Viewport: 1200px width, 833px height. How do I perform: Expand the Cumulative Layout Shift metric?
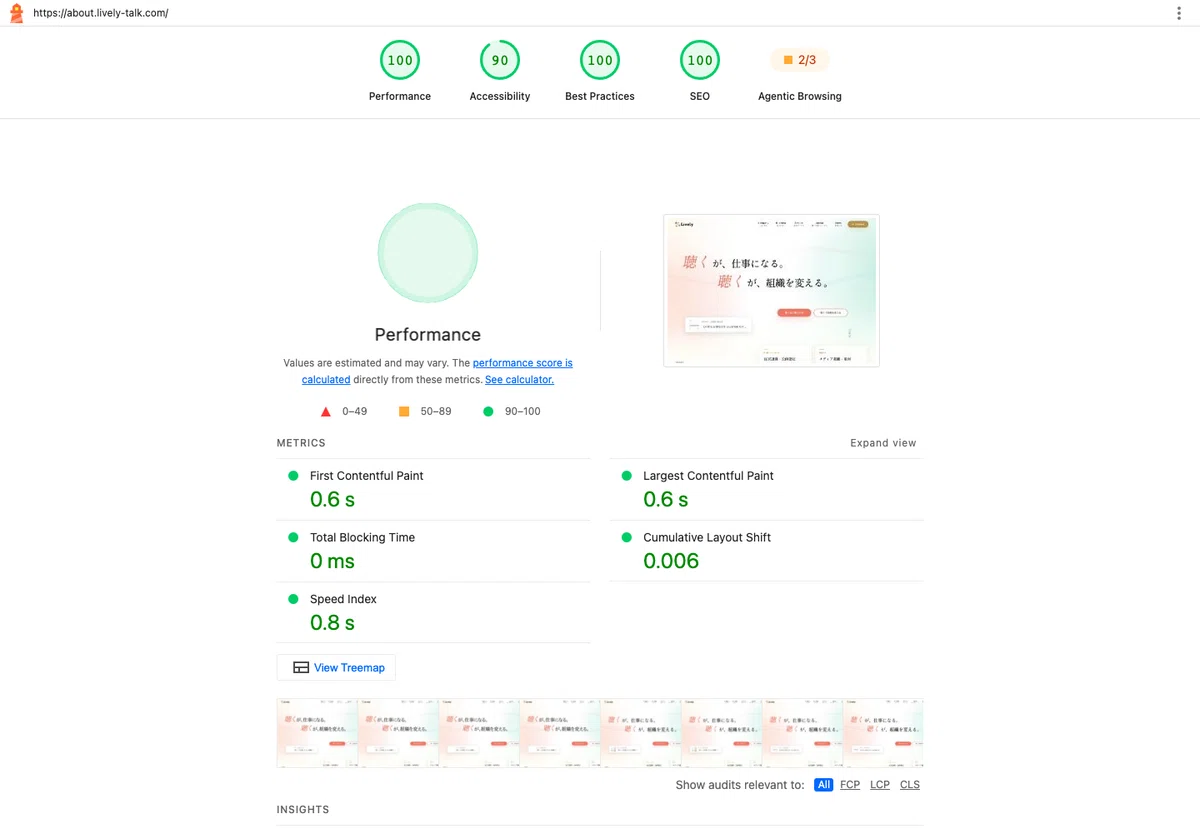point(766,551)
